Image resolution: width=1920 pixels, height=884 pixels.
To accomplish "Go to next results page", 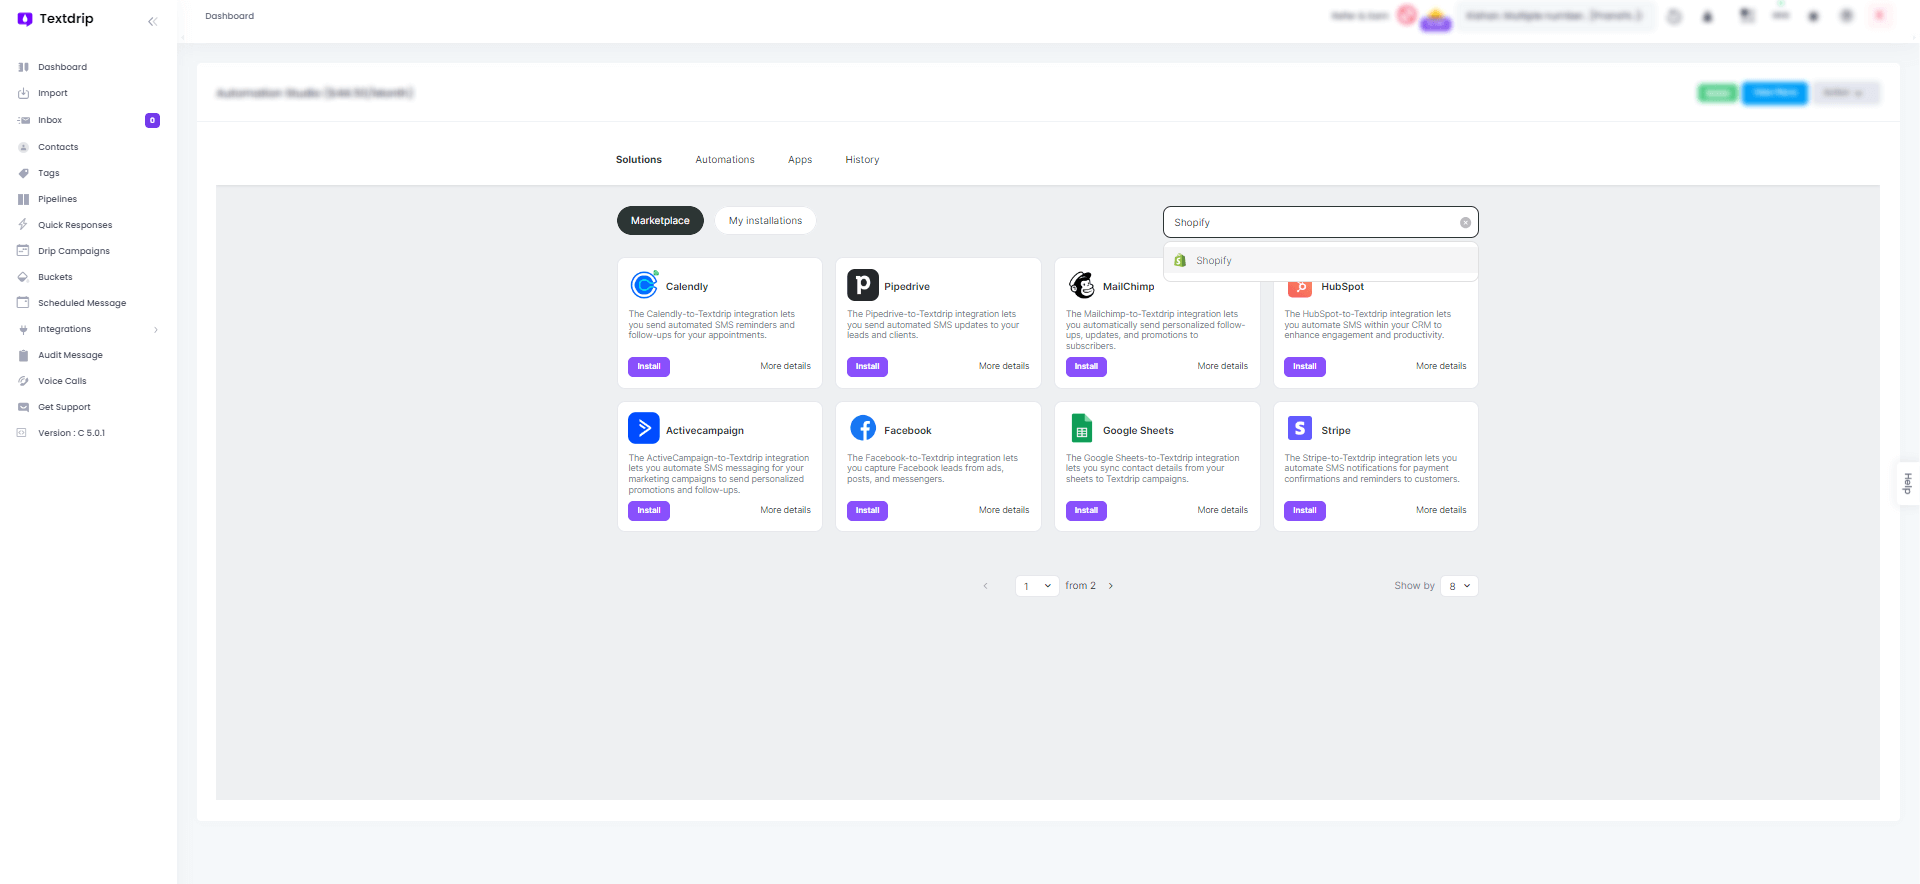I will pyautogui.click(x=1110, y=586).
